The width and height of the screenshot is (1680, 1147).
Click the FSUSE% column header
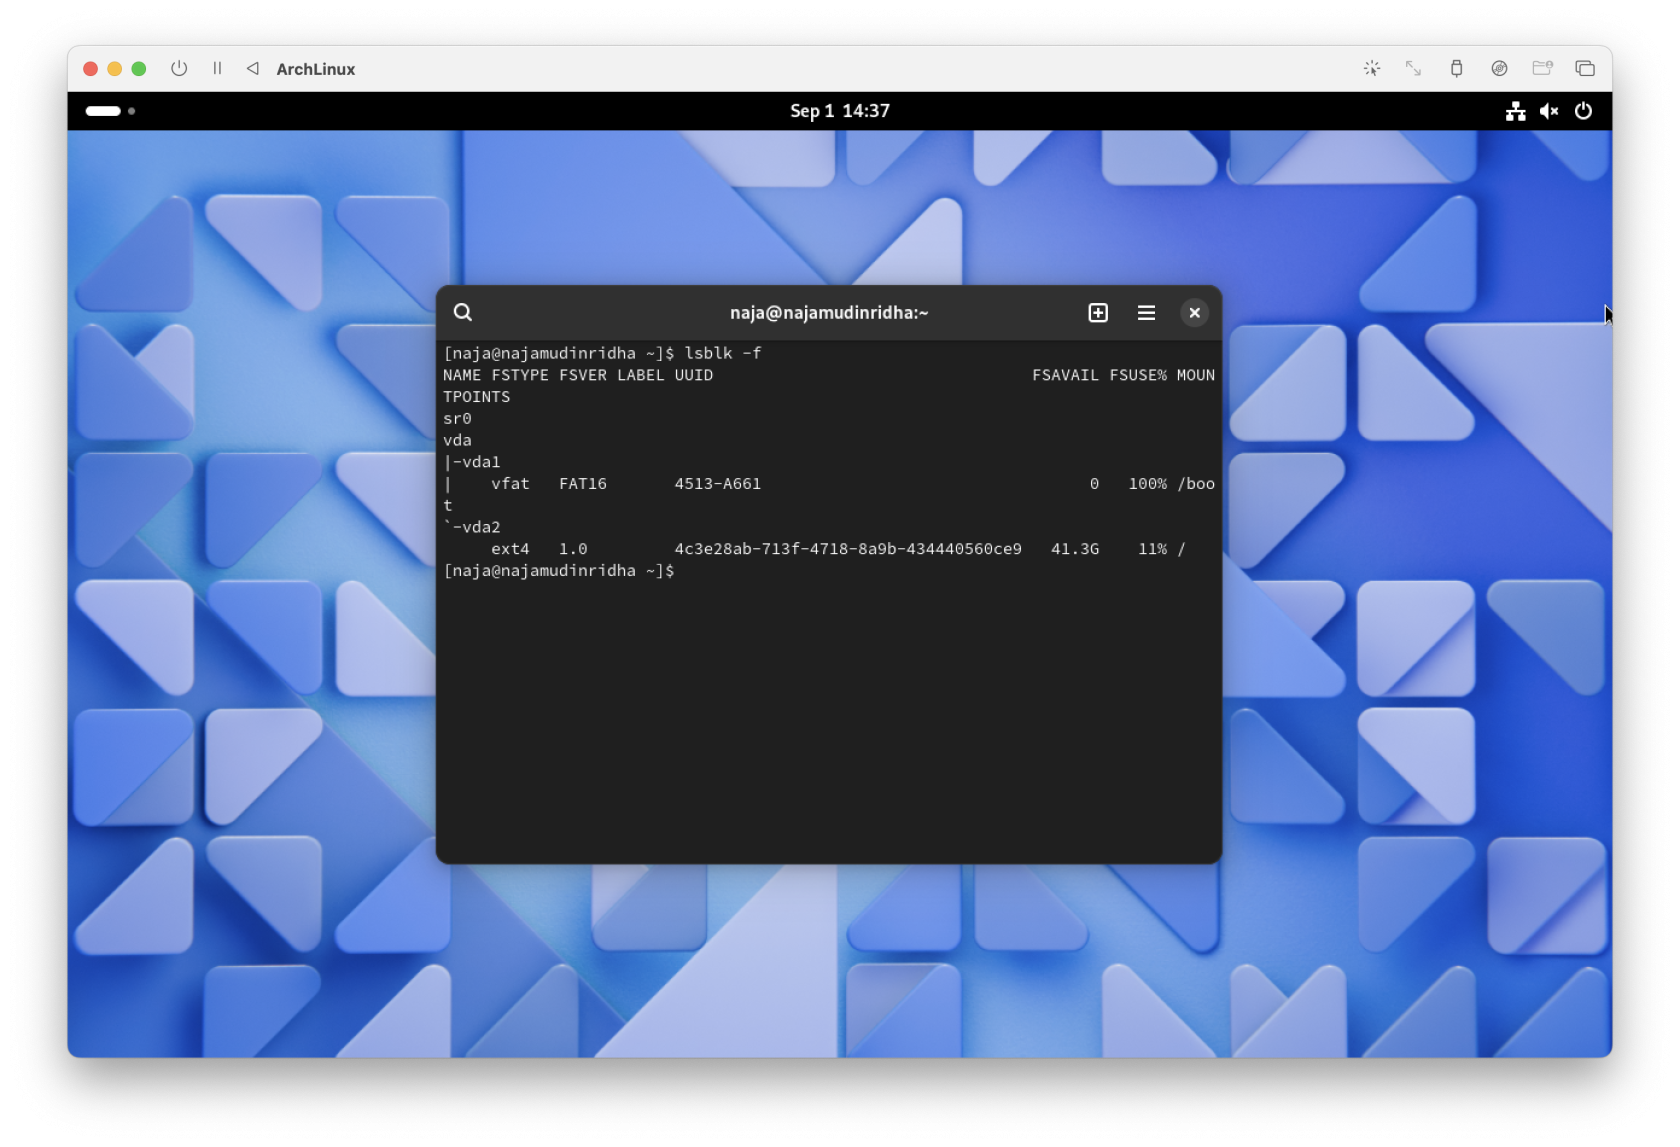pyautogui.click(x=1138, y=375)
